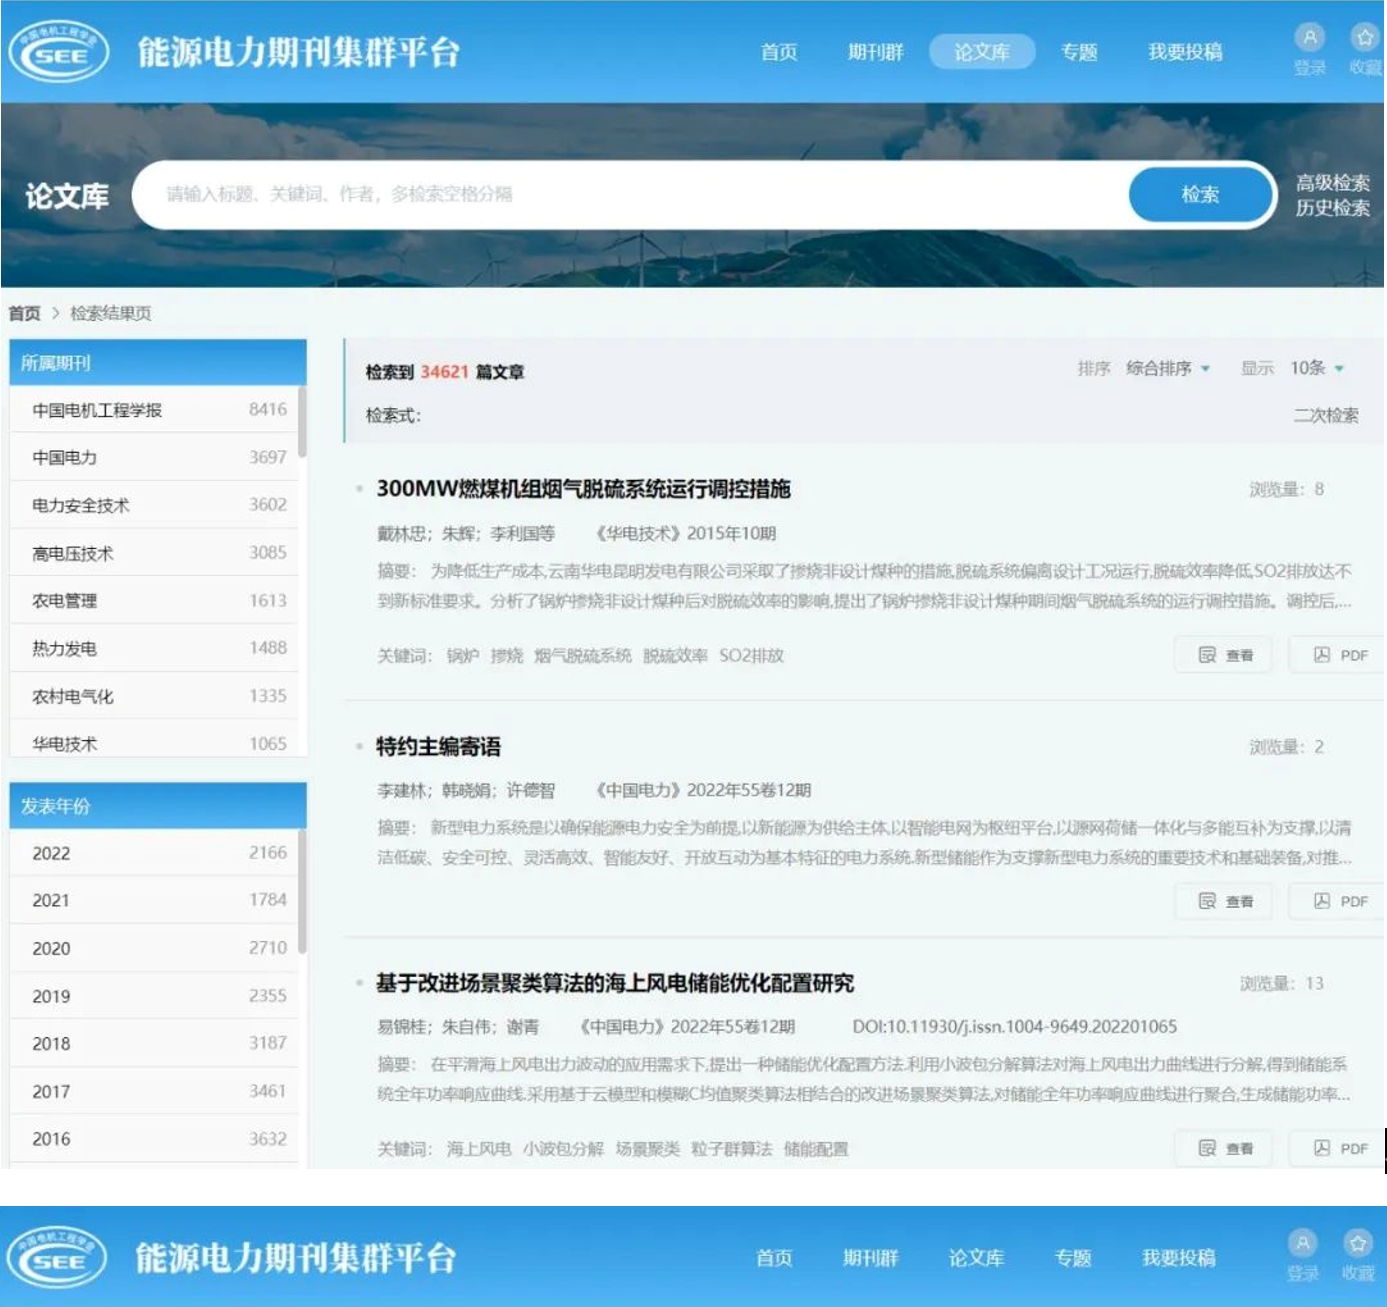This screenshot has height=1307, width=1387.
Task: Click the paper search input field
Action: (x=640, y=194)
